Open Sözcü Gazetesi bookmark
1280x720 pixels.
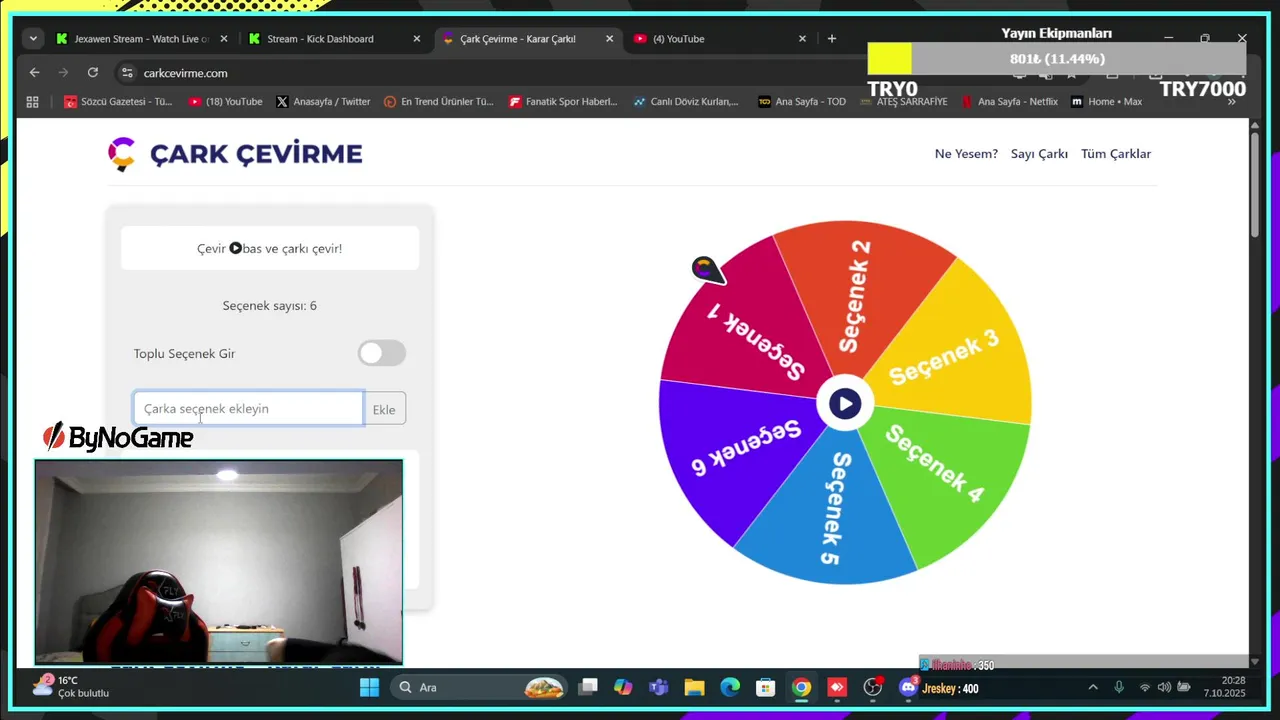[x=118, y=102]
